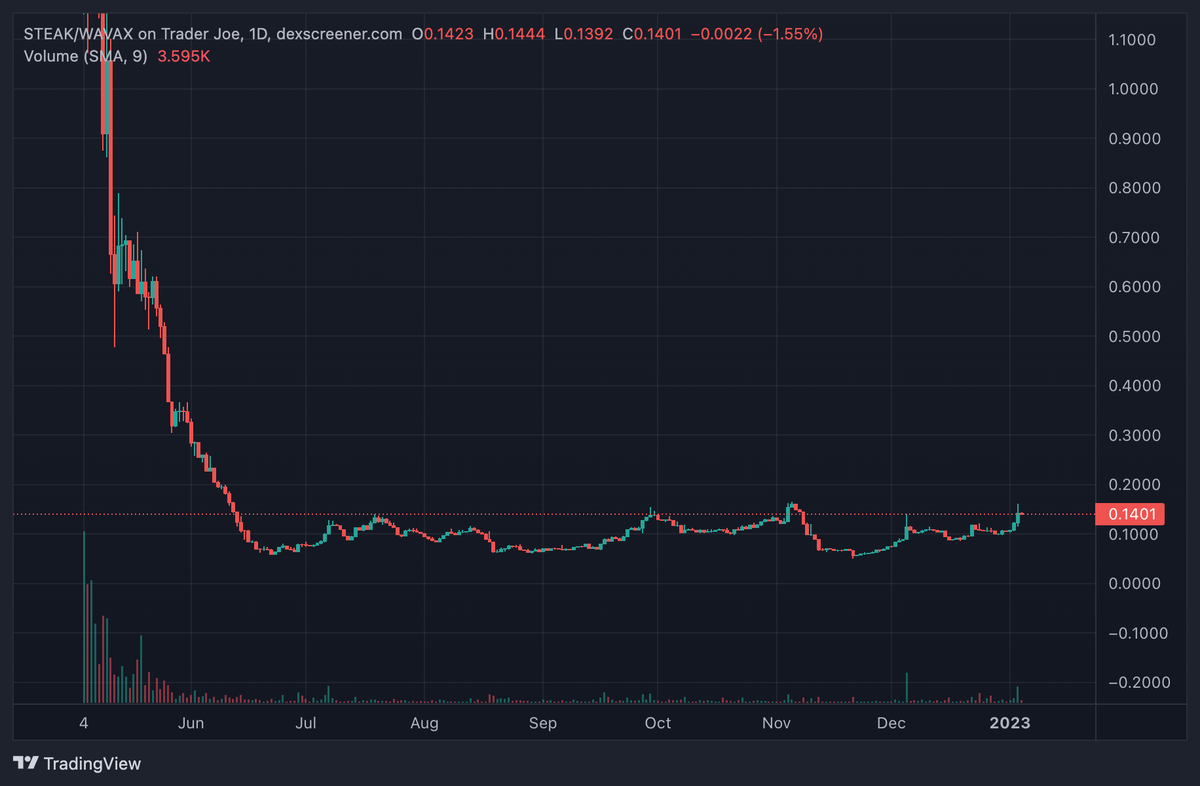
Task: Click the 2023 label on time axis
Action: [x=1010, y=722]
